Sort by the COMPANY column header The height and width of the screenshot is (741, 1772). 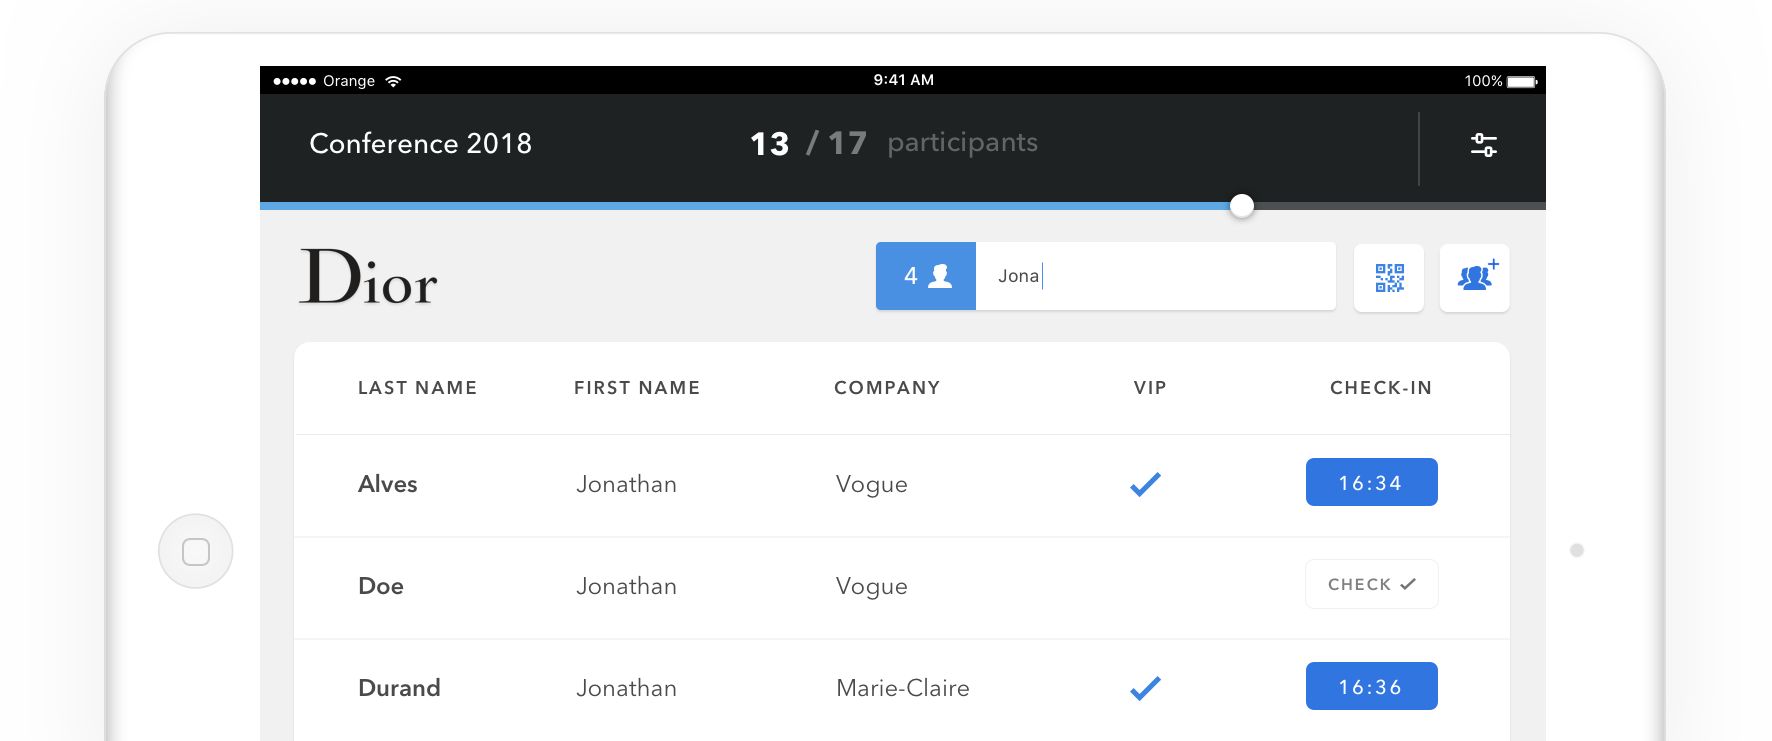point(887,388)
